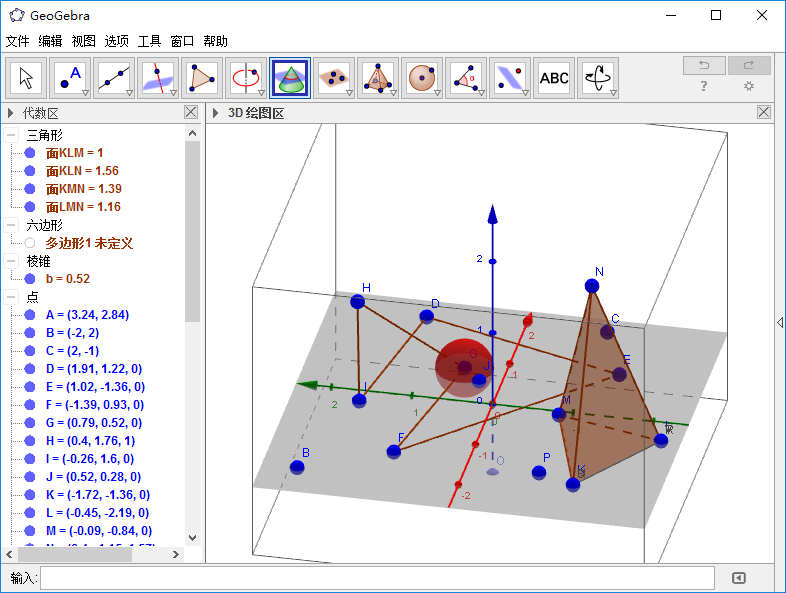
Task: Collapse the 棱锥 pyramid group
Action: click(11, 261)
